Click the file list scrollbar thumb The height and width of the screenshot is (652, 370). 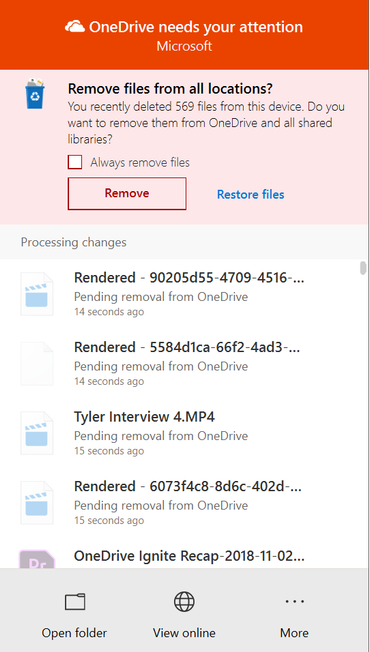[363, 268]
